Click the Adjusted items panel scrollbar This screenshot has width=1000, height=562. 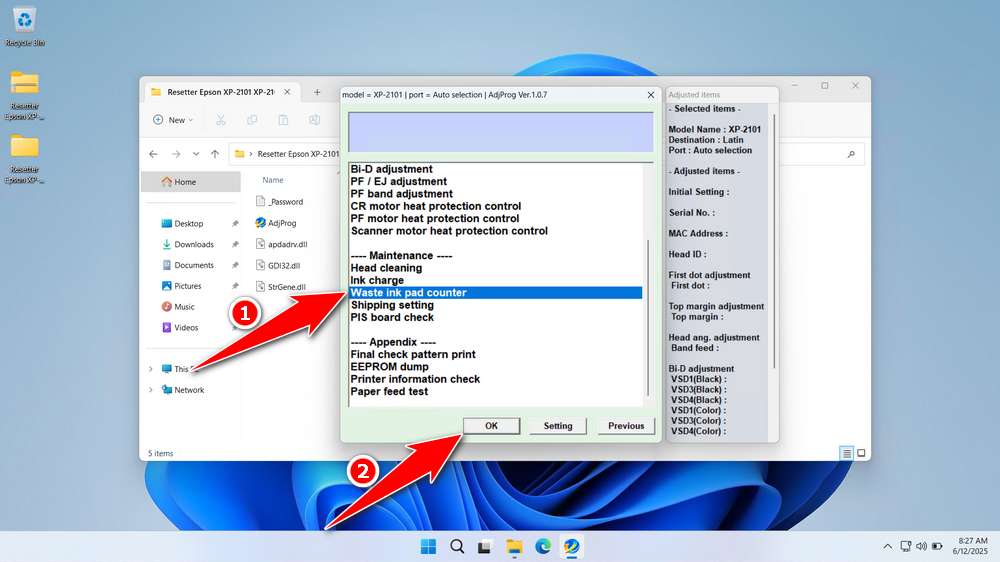[x=774, y=241]
